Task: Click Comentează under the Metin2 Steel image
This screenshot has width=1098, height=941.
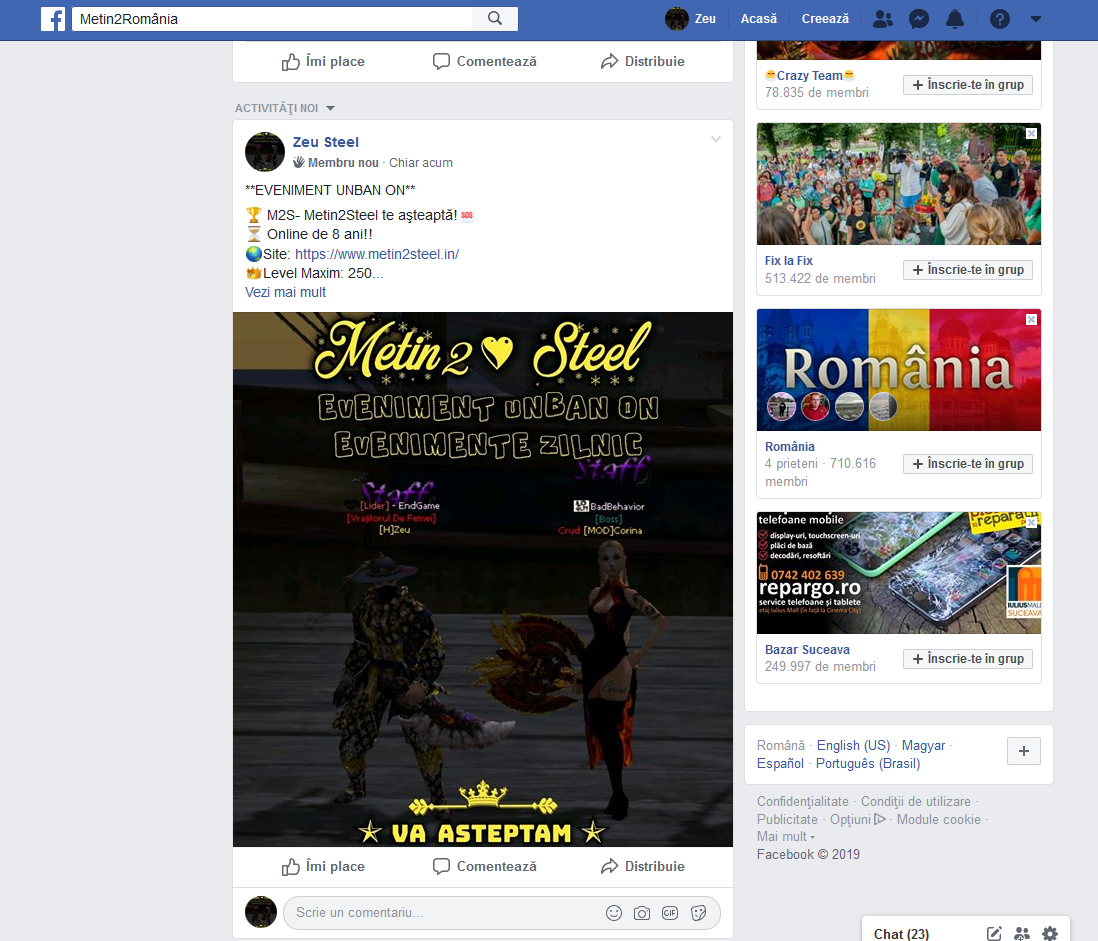Action: coord(485,867)
